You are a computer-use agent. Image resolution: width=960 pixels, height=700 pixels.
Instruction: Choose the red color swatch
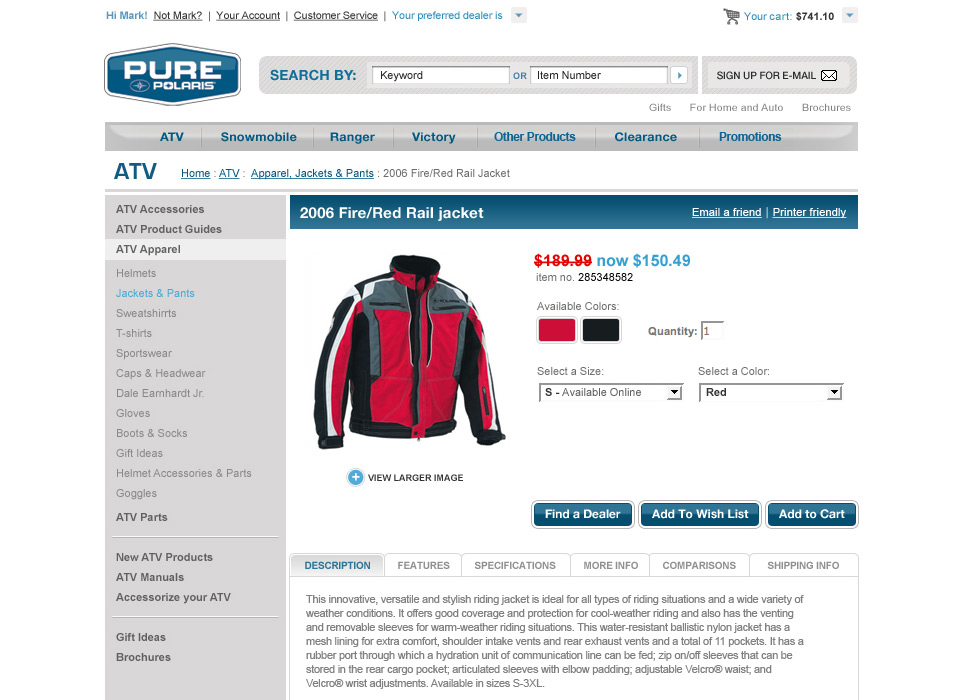(x=557, y=330)
